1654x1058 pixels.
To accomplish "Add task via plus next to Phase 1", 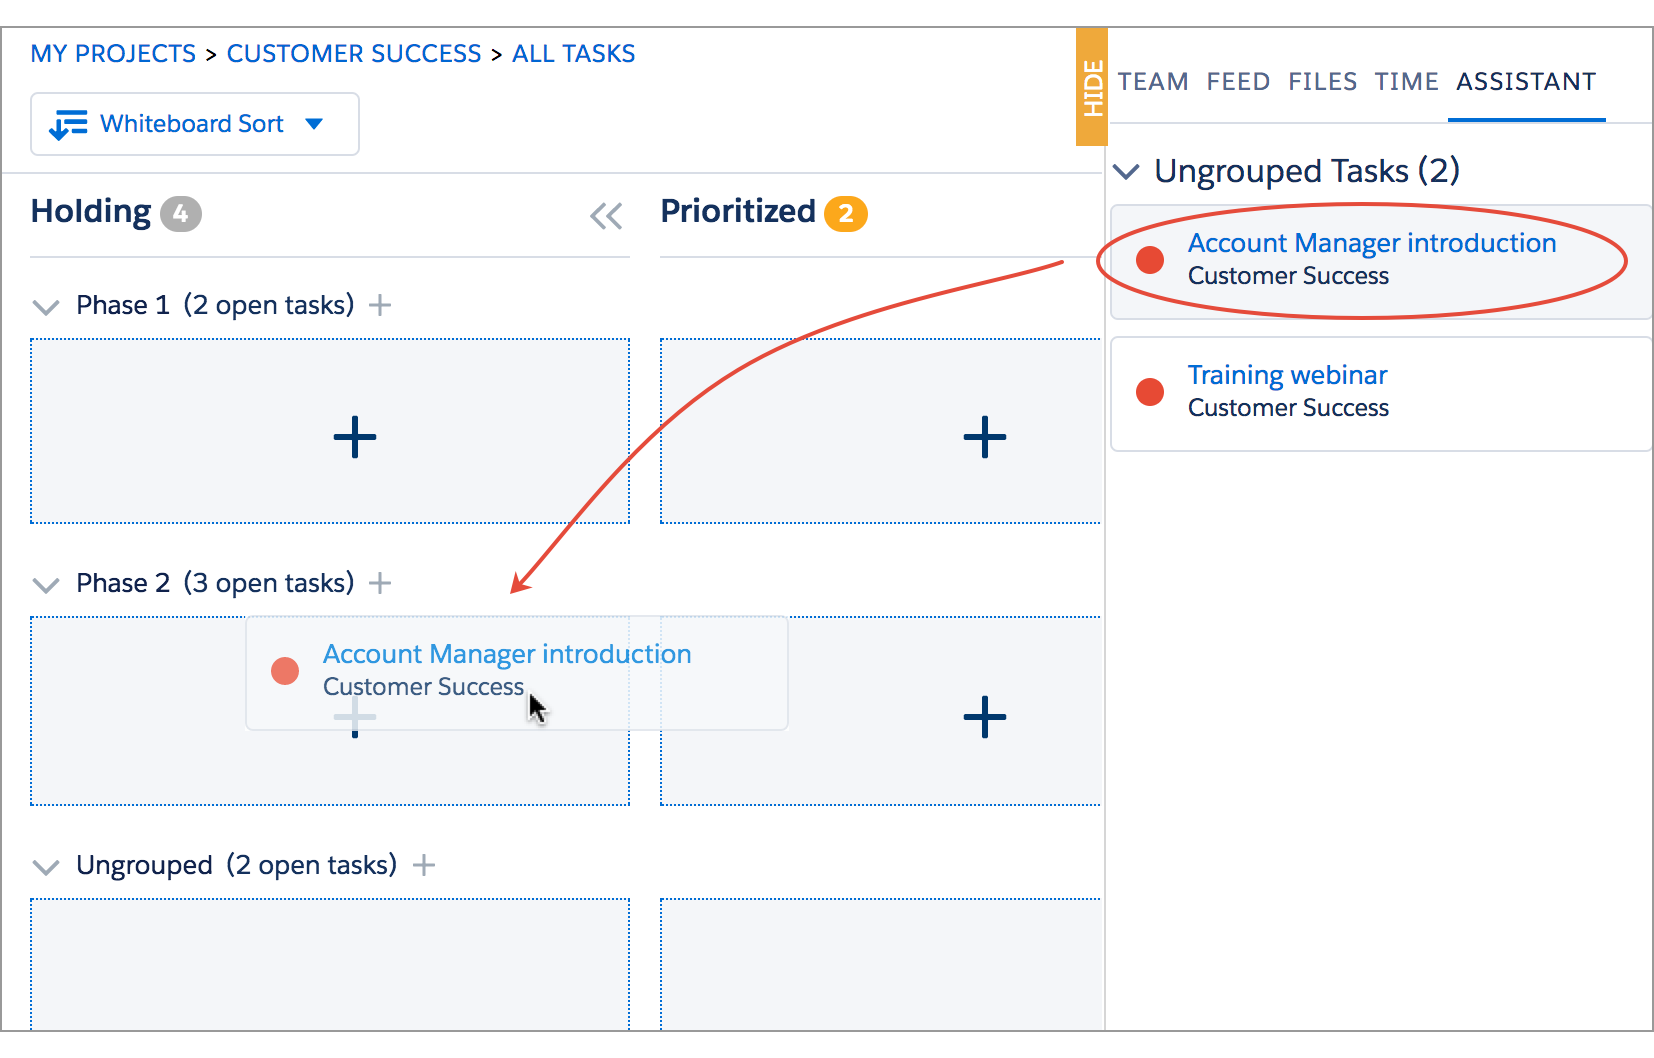I will click(x=380, y=305).
